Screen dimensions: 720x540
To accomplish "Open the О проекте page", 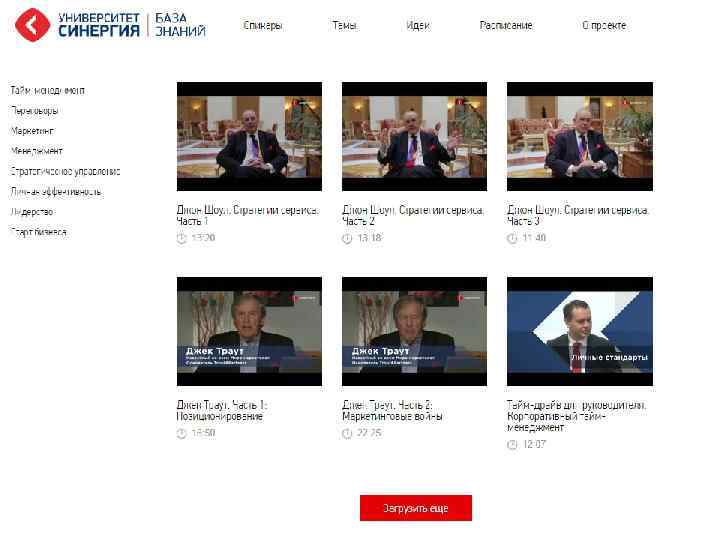I will click(x=604, y=25).
